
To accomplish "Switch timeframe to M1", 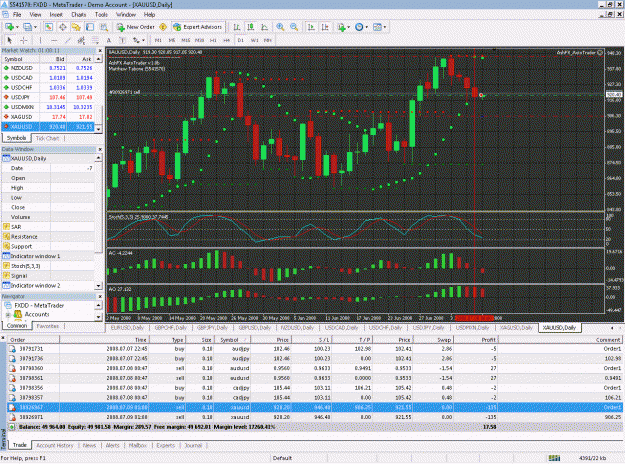I will (x=158, y=40).
